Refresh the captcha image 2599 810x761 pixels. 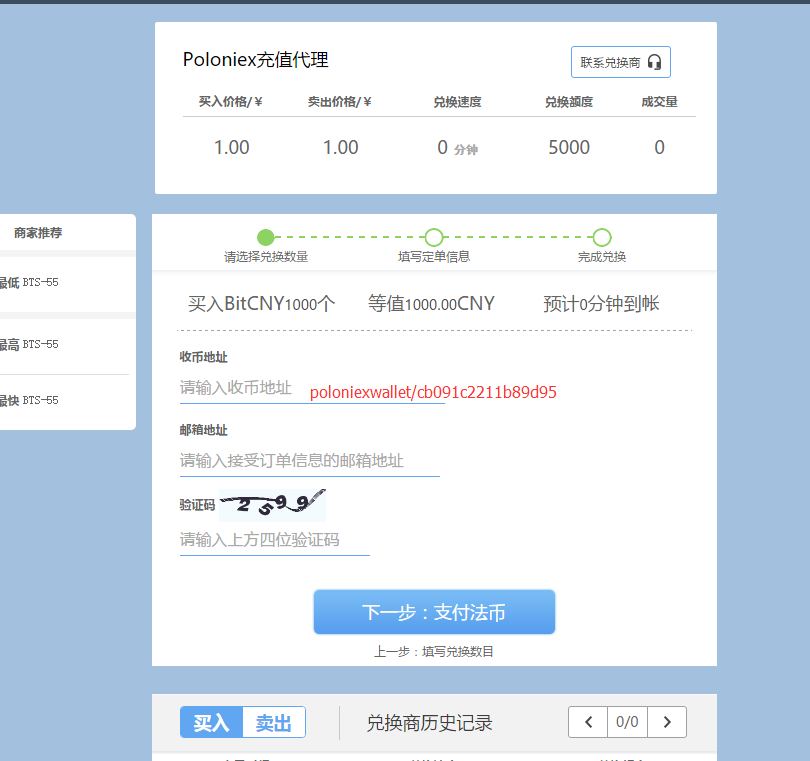pyautogui.click(x=272, y=504)
